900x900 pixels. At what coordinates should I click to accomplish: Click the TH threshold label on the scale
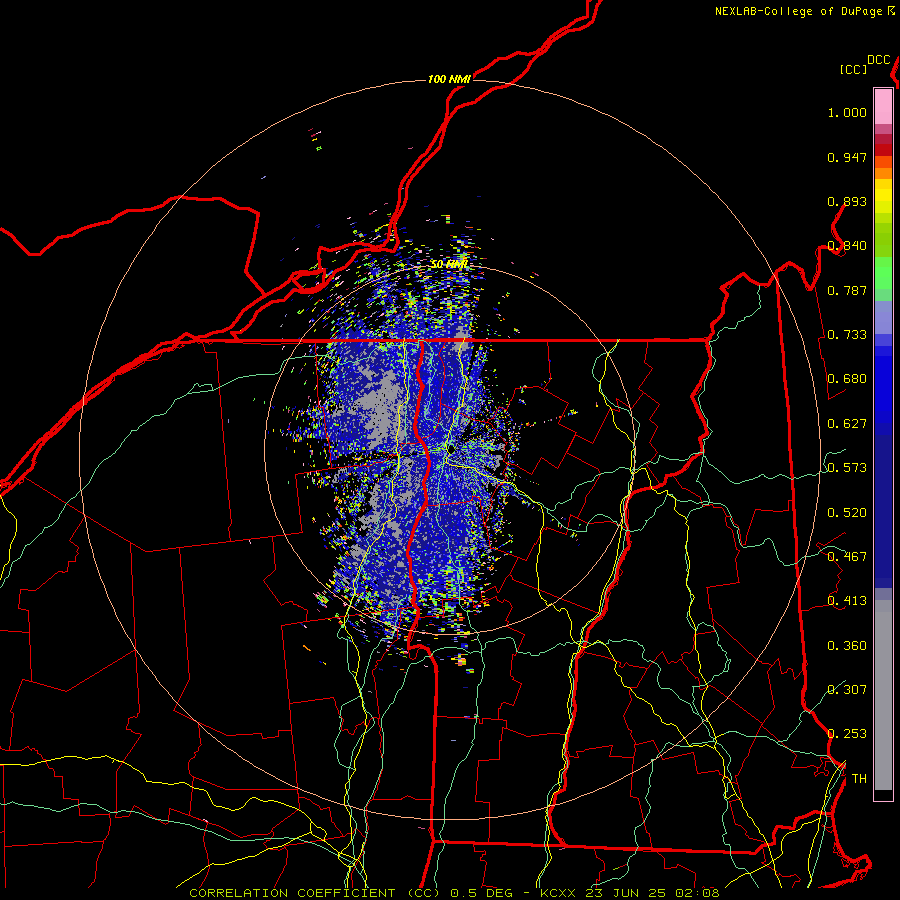tap(859, 779)
